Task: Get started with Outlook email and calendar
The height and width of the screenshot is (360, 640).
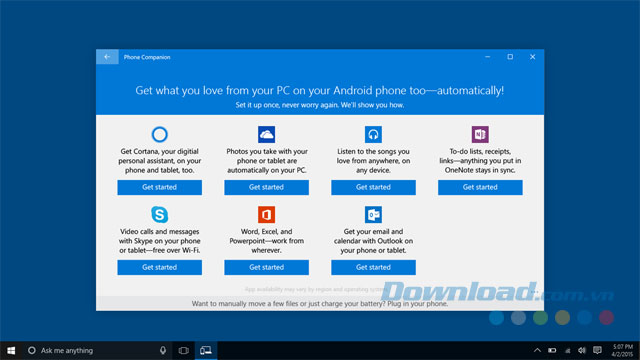Action: coord(373,267)
